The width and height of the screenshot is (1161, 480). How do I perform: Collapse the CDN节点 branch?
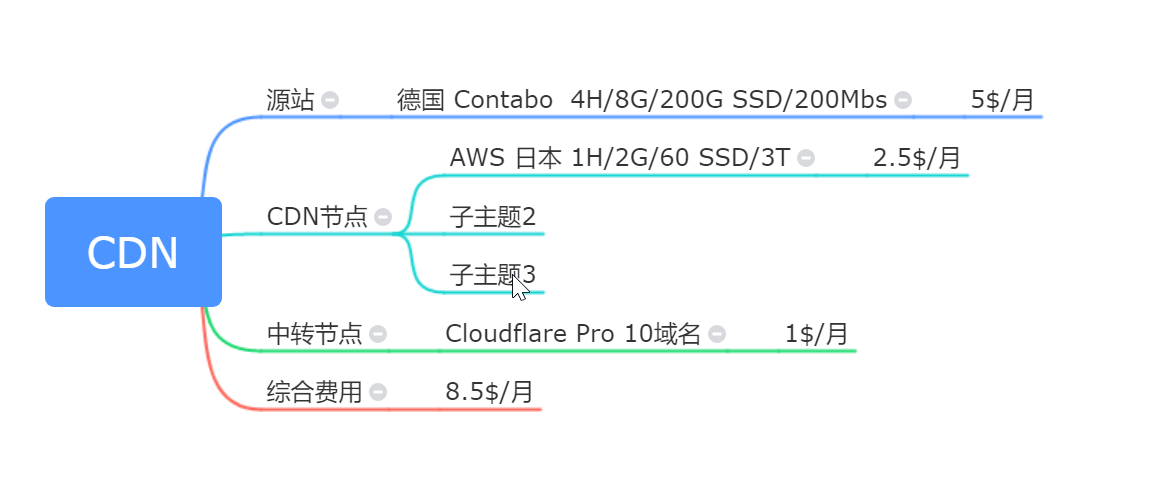pyautogui.click(x=383, y=217)
